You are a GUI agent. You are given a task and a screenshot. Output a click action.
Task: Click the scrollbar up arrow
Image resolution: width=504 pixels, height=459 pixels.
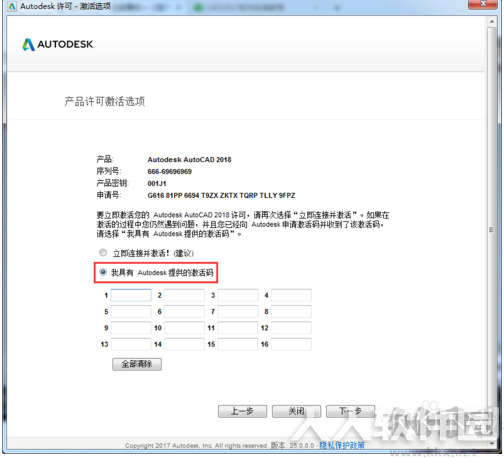click(x=492, y=22)
